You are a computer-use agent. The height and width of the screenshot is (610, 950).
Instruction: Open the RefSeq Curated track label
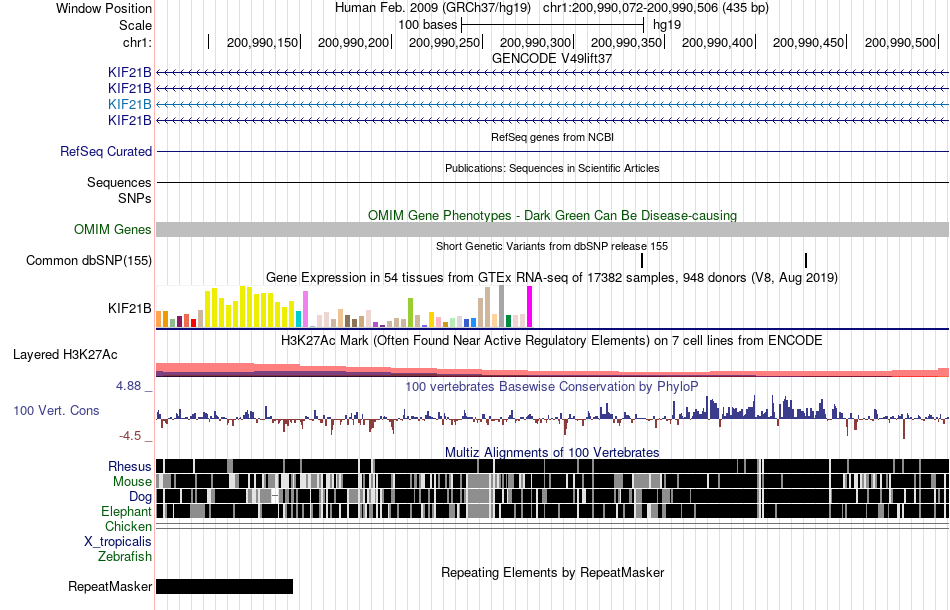106,151
